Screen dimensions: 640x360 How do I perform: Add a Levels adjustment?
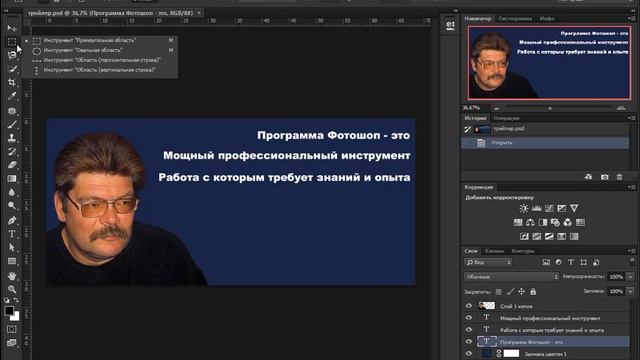536,209
